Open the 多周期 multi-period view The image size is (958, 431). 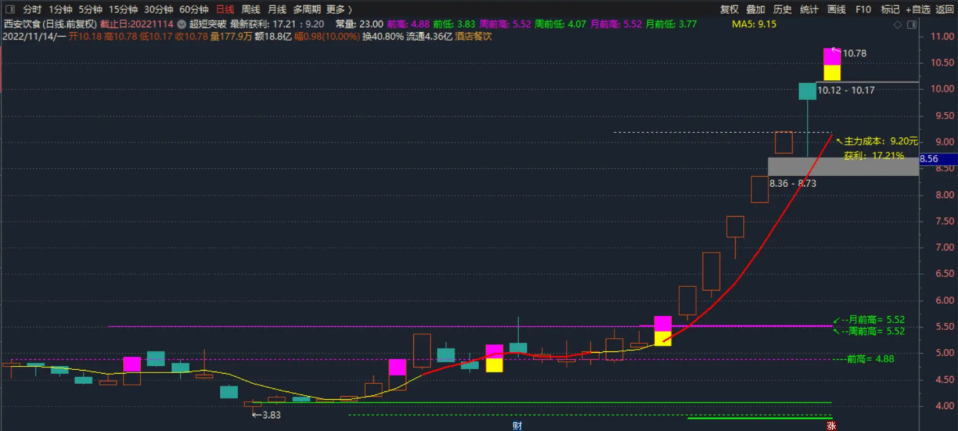(x=304, y=8)
